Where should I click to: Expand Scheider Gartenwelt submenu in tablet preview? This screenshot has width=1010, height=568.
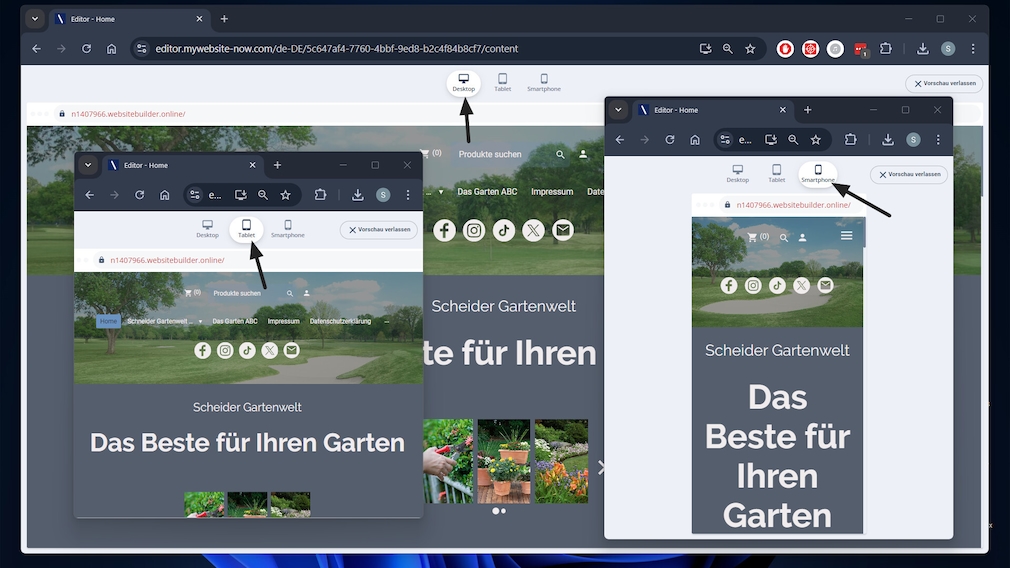[x=200, y=321]
